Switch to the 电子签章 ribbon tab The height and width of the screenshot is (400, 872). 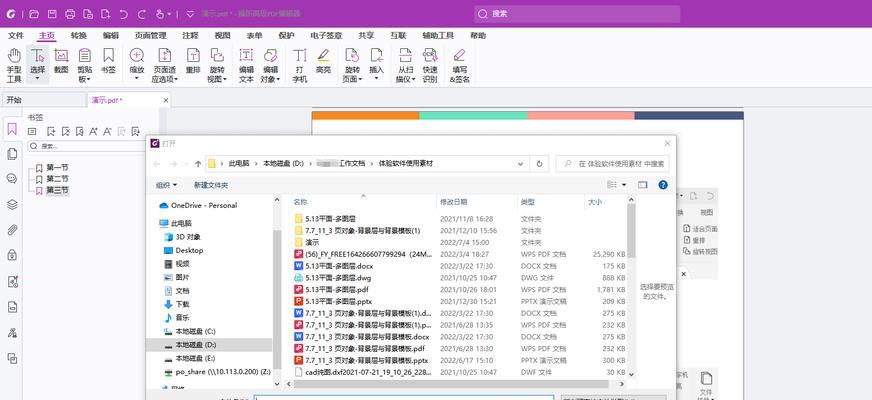point(326,36)
